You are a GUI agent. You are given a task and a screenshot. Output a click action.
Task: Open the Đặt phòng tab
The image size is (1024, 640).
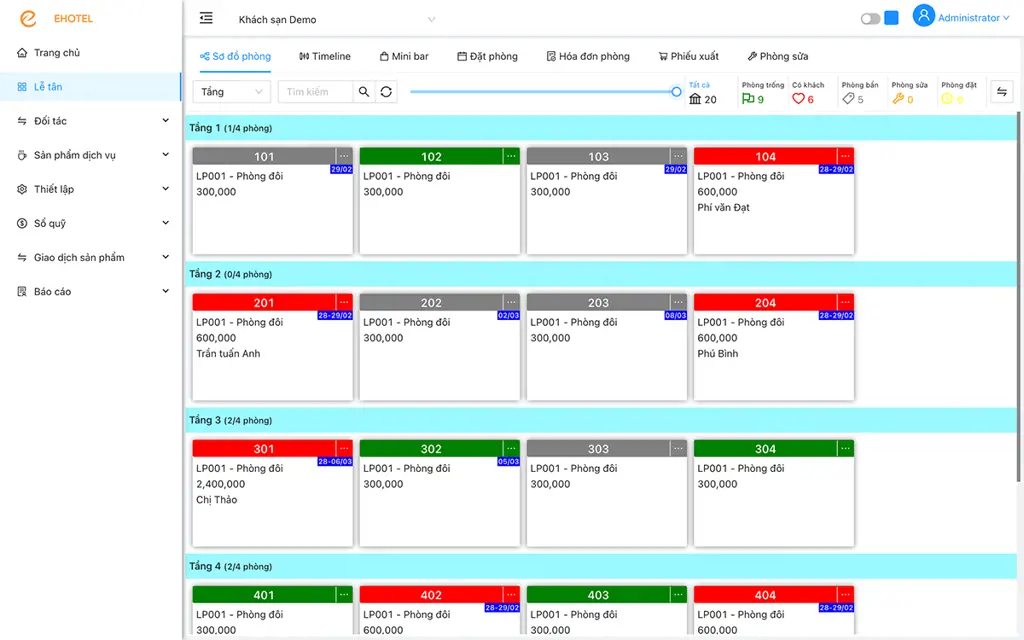click(487, 56)
